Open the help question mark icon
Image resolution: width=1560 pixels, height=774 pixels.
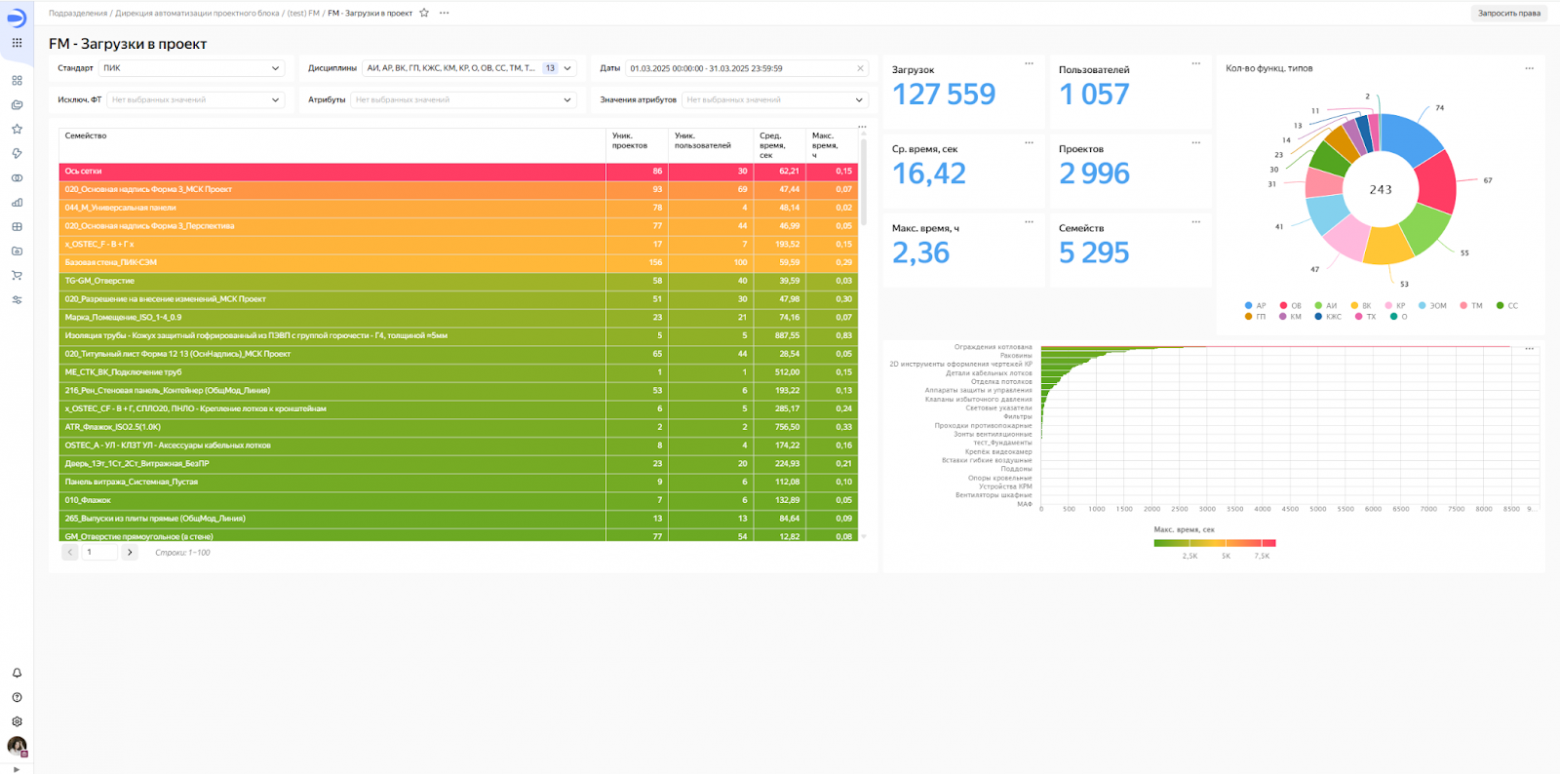point(16,697)
